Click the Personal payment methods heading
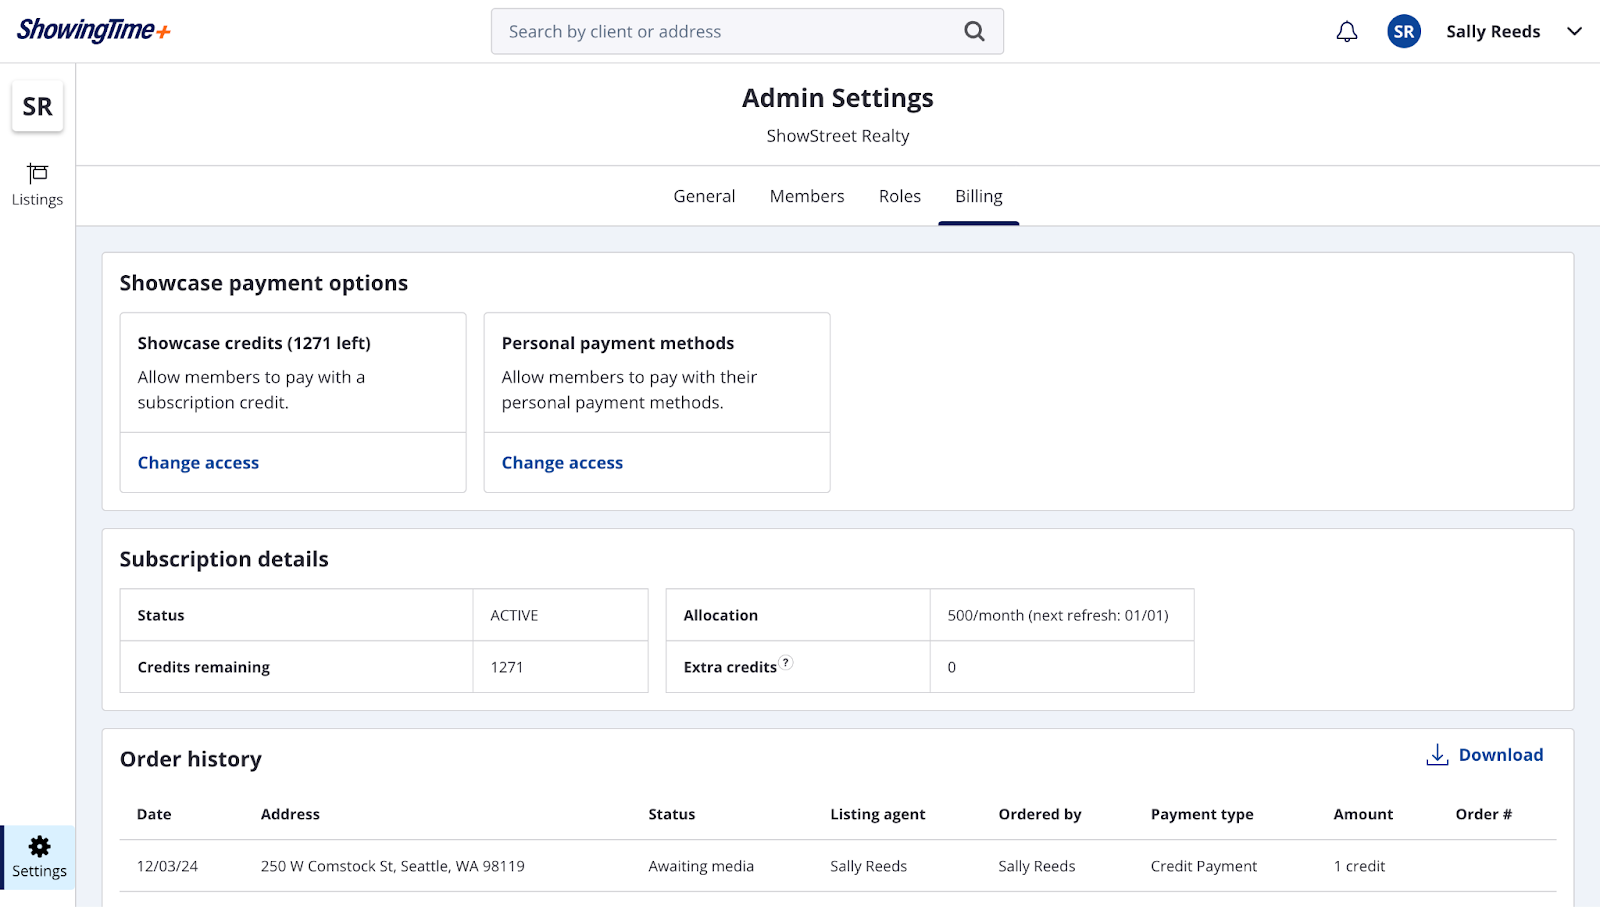1600x907 pixels. [x=618, y=343]
